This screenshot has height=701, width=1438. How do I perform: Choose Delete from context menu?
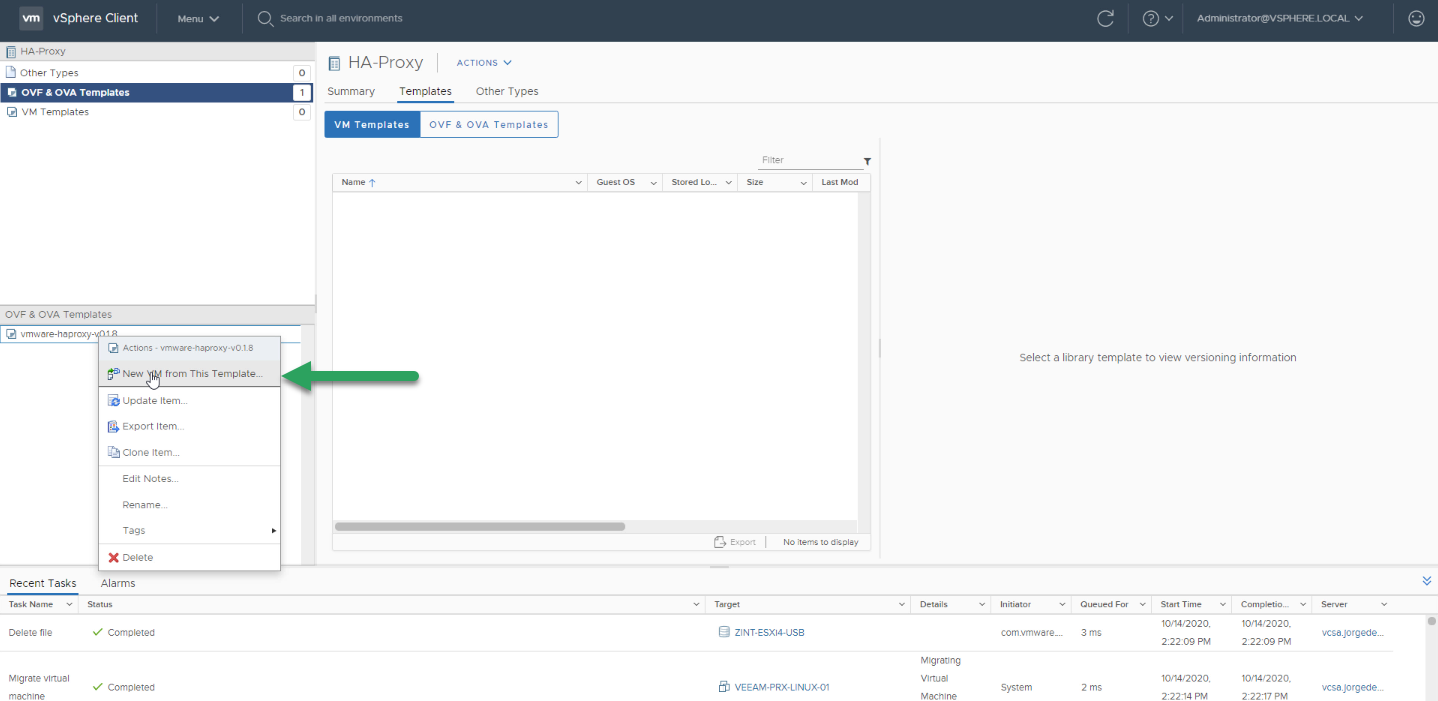[189, 557]
